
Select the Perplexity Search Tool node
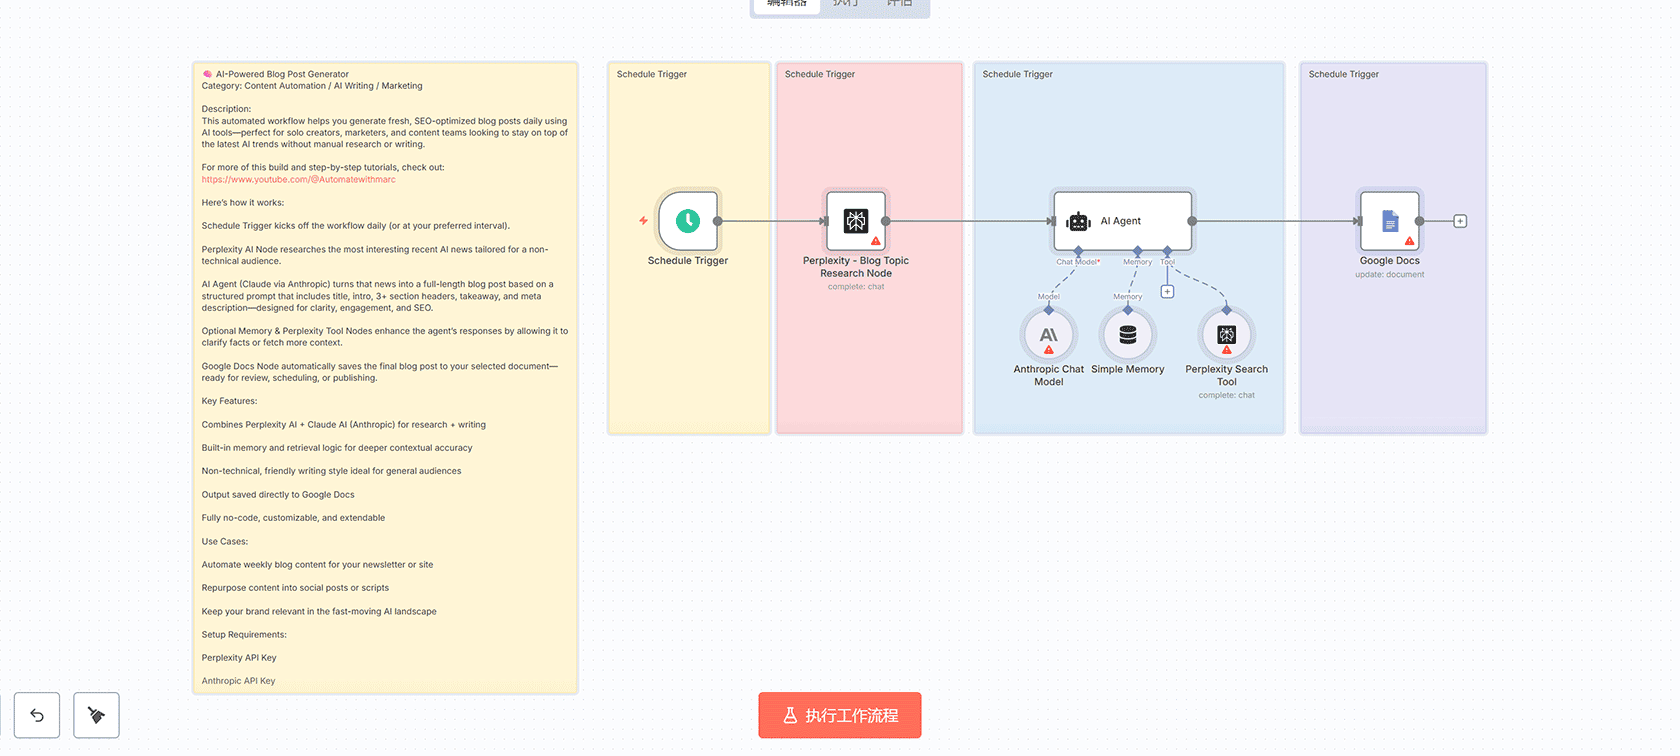(x=1226, y=335)
